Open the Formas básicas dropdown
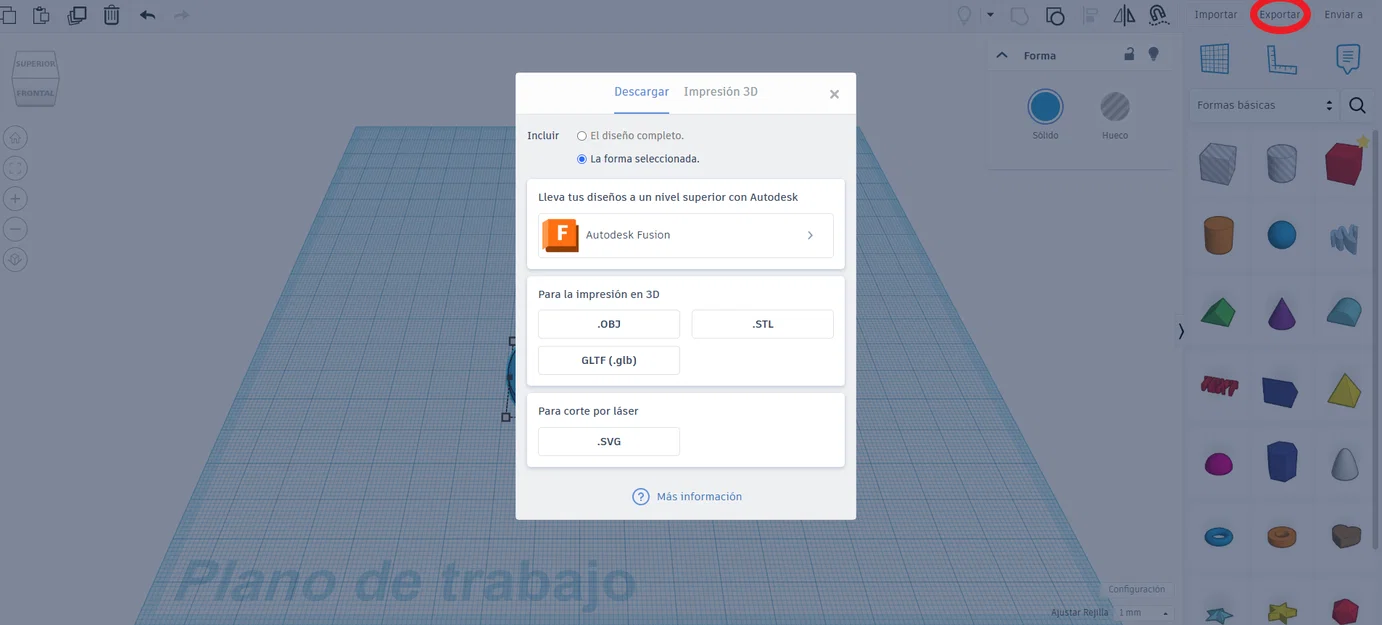The width and height of the screenshot is (1382, 625). (1264, 105)
